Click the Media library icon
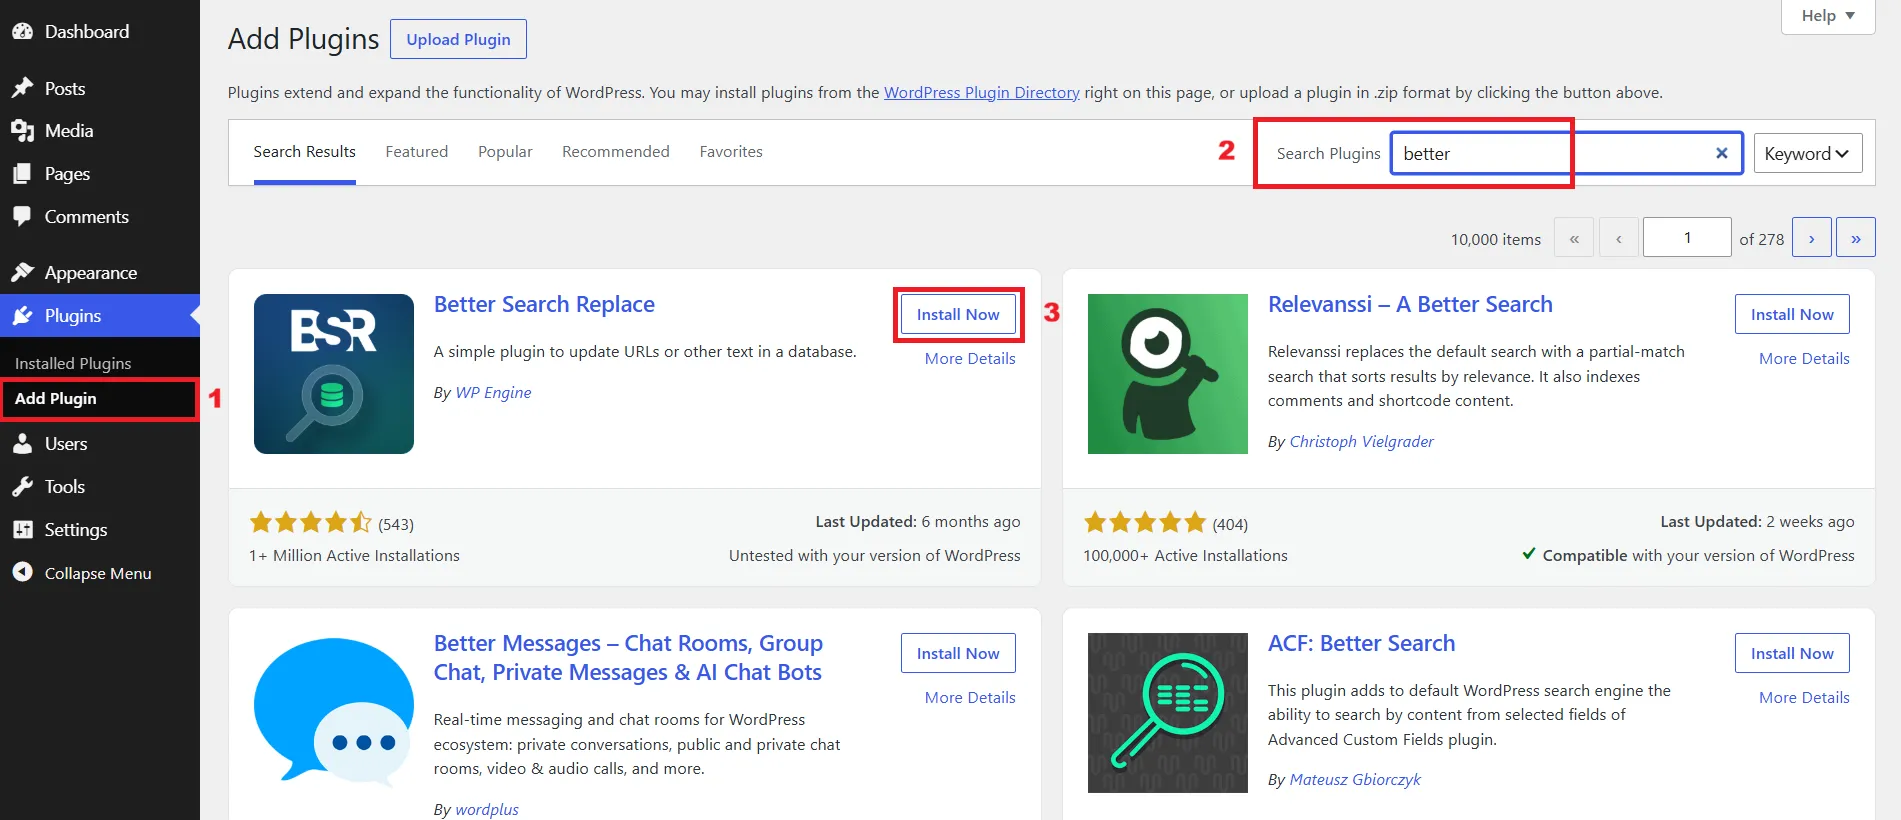This screenshot has width=1901, height=820. pyautogui.click(x=22, y=130)
